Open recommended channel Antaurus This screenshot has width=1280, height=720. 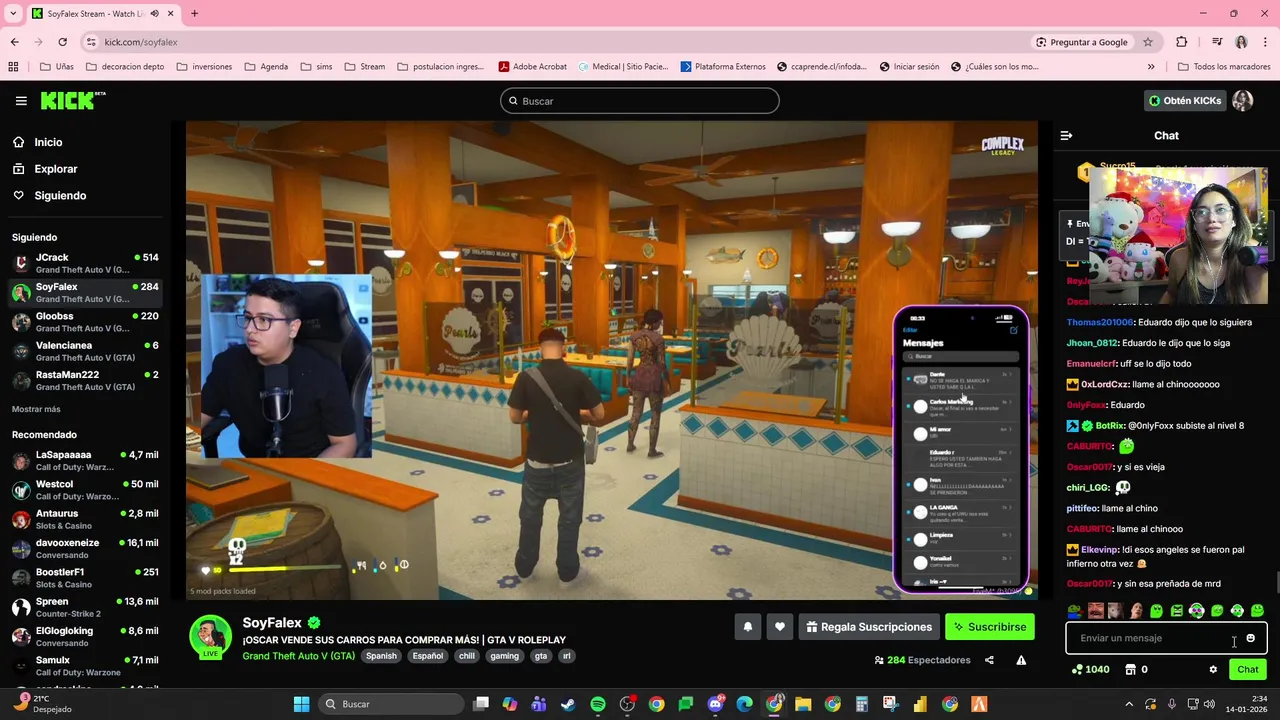point(84,520)
